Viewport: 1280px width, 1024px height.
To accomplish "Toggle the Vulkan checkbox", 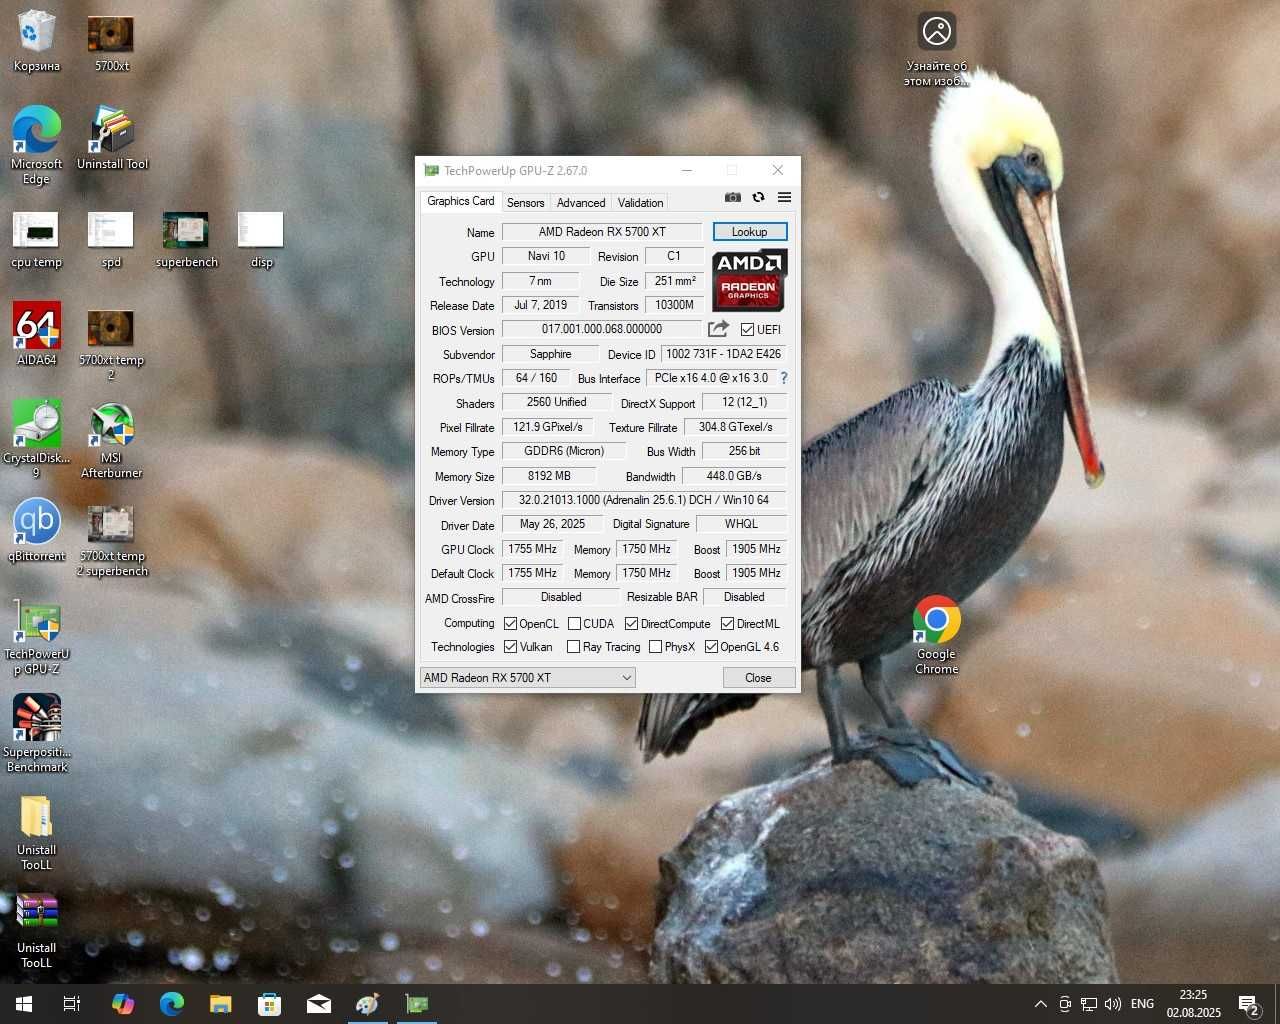I will (510, 647).
